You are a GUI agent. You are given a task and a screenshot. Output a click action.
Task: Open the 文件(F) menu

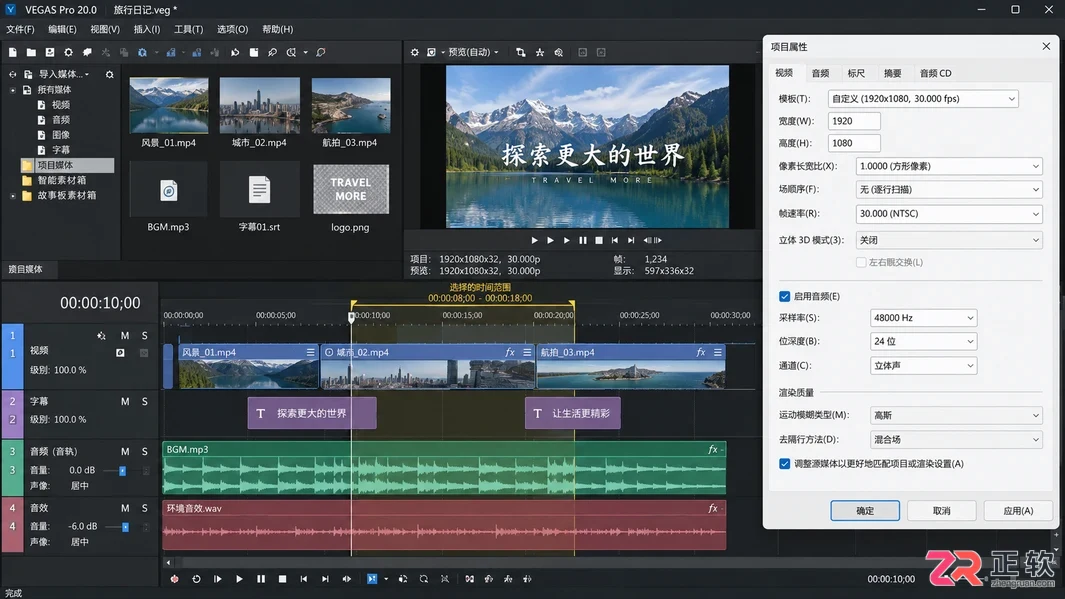20,29
